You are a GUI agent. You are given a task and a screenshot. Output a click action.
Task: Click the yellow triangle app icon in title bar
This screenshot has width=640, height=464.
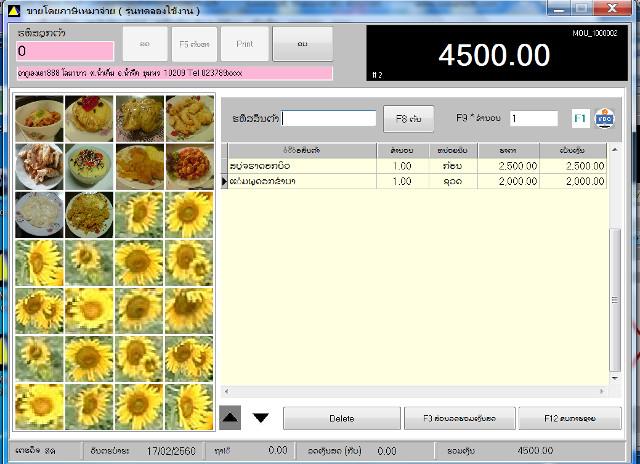pyautogui.click(x=13, y=11)
